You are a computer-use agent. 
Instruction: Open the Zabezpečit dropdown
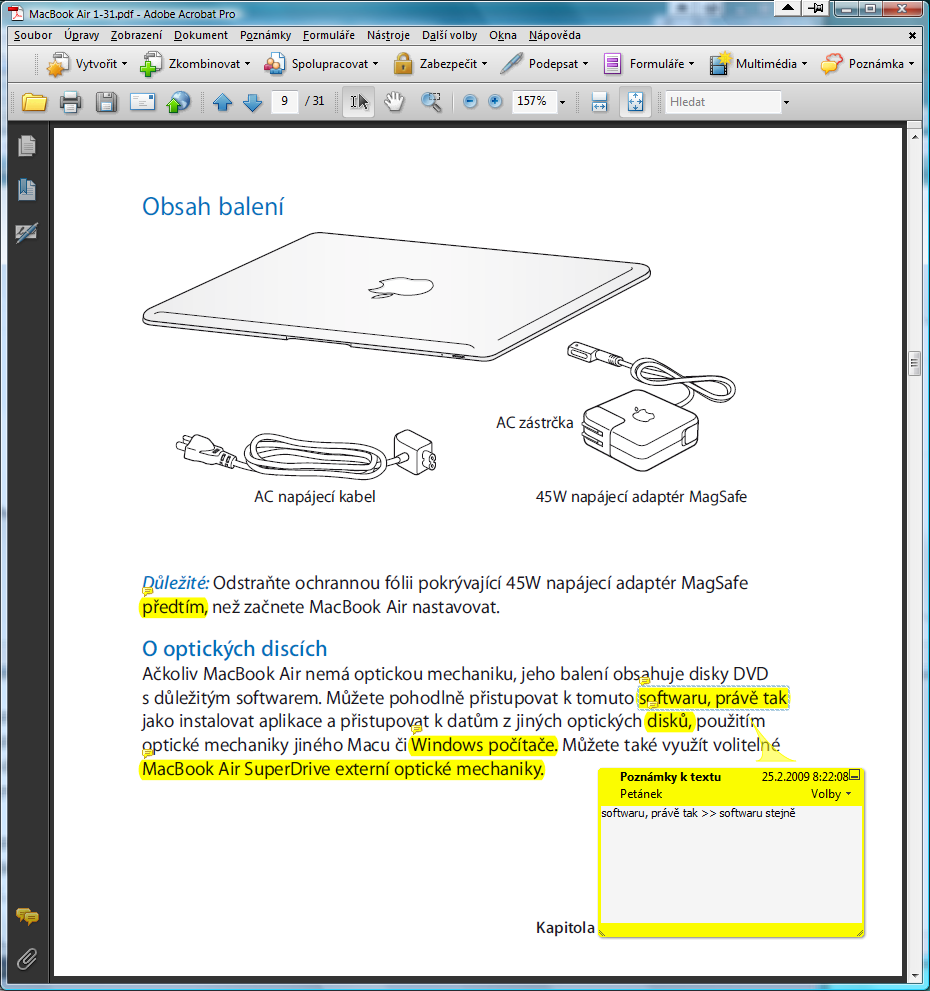(440, 64)
